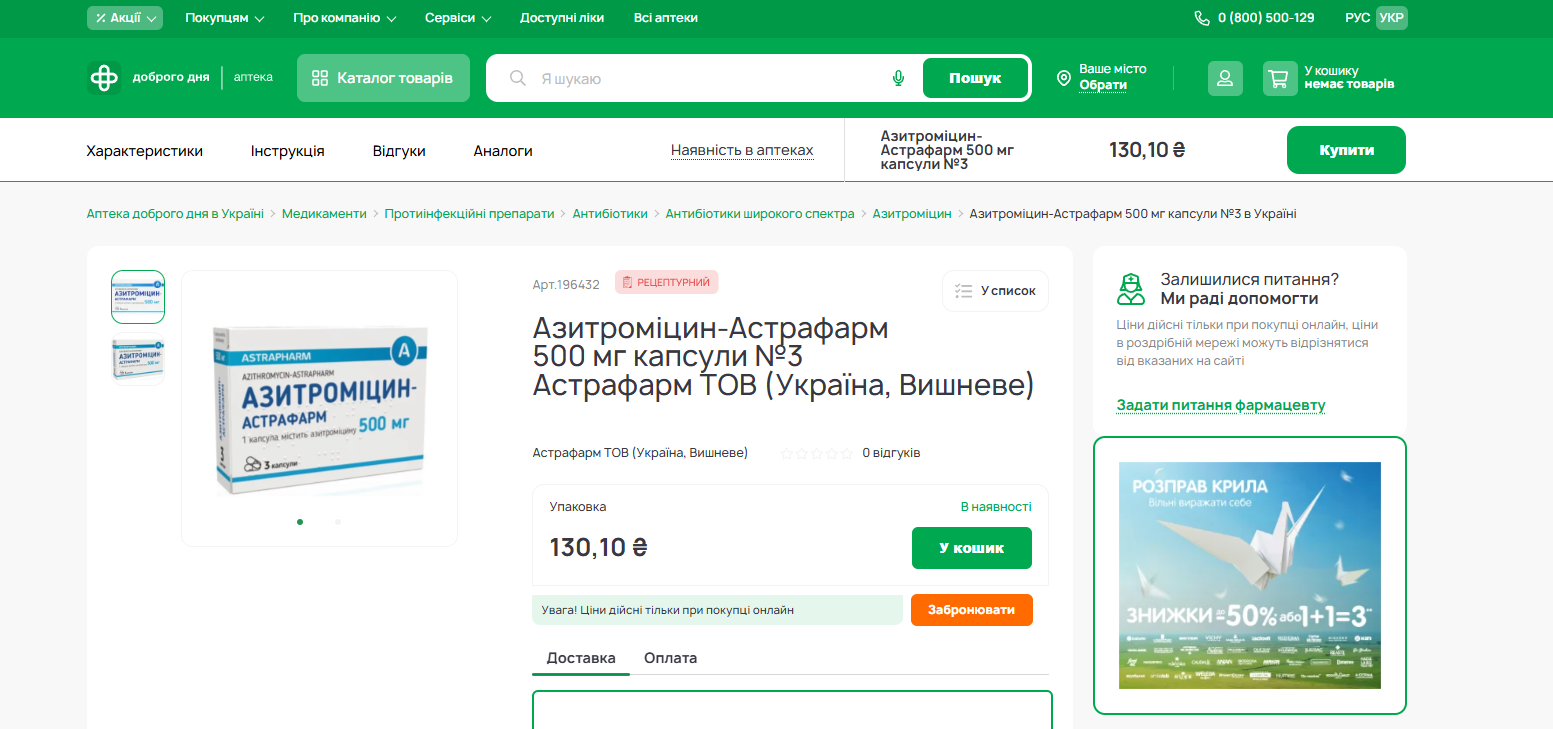Viewport: 1553px width, 729px height.
Task: Open the shopping cart icon
Action: [1280, 78]
